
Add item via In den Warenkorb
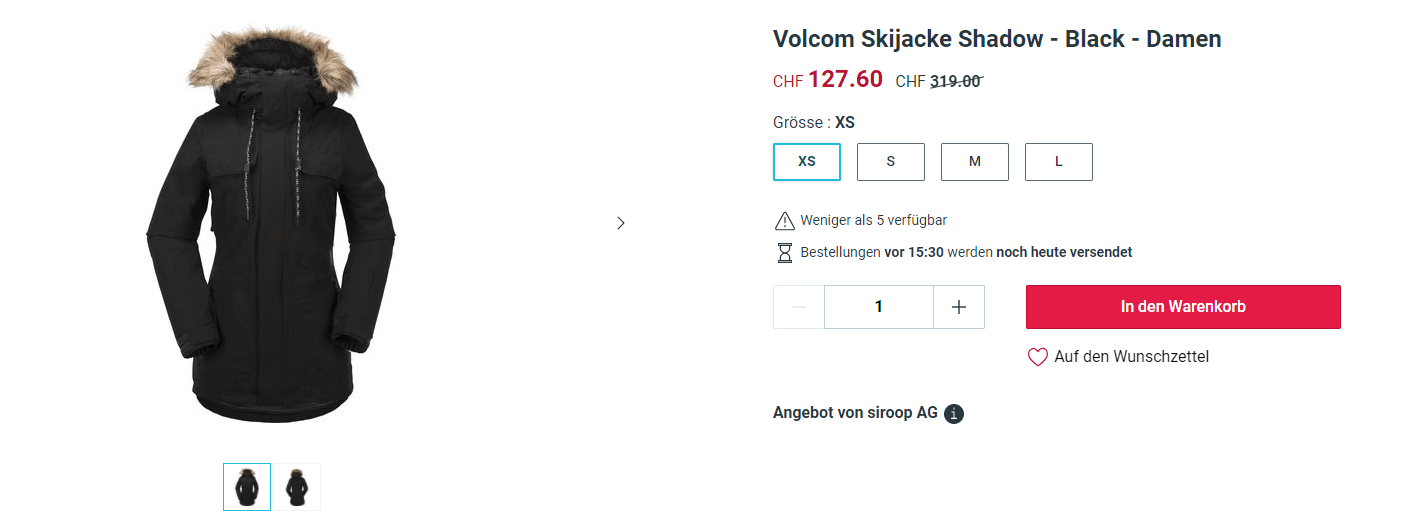coord(1183,307)
